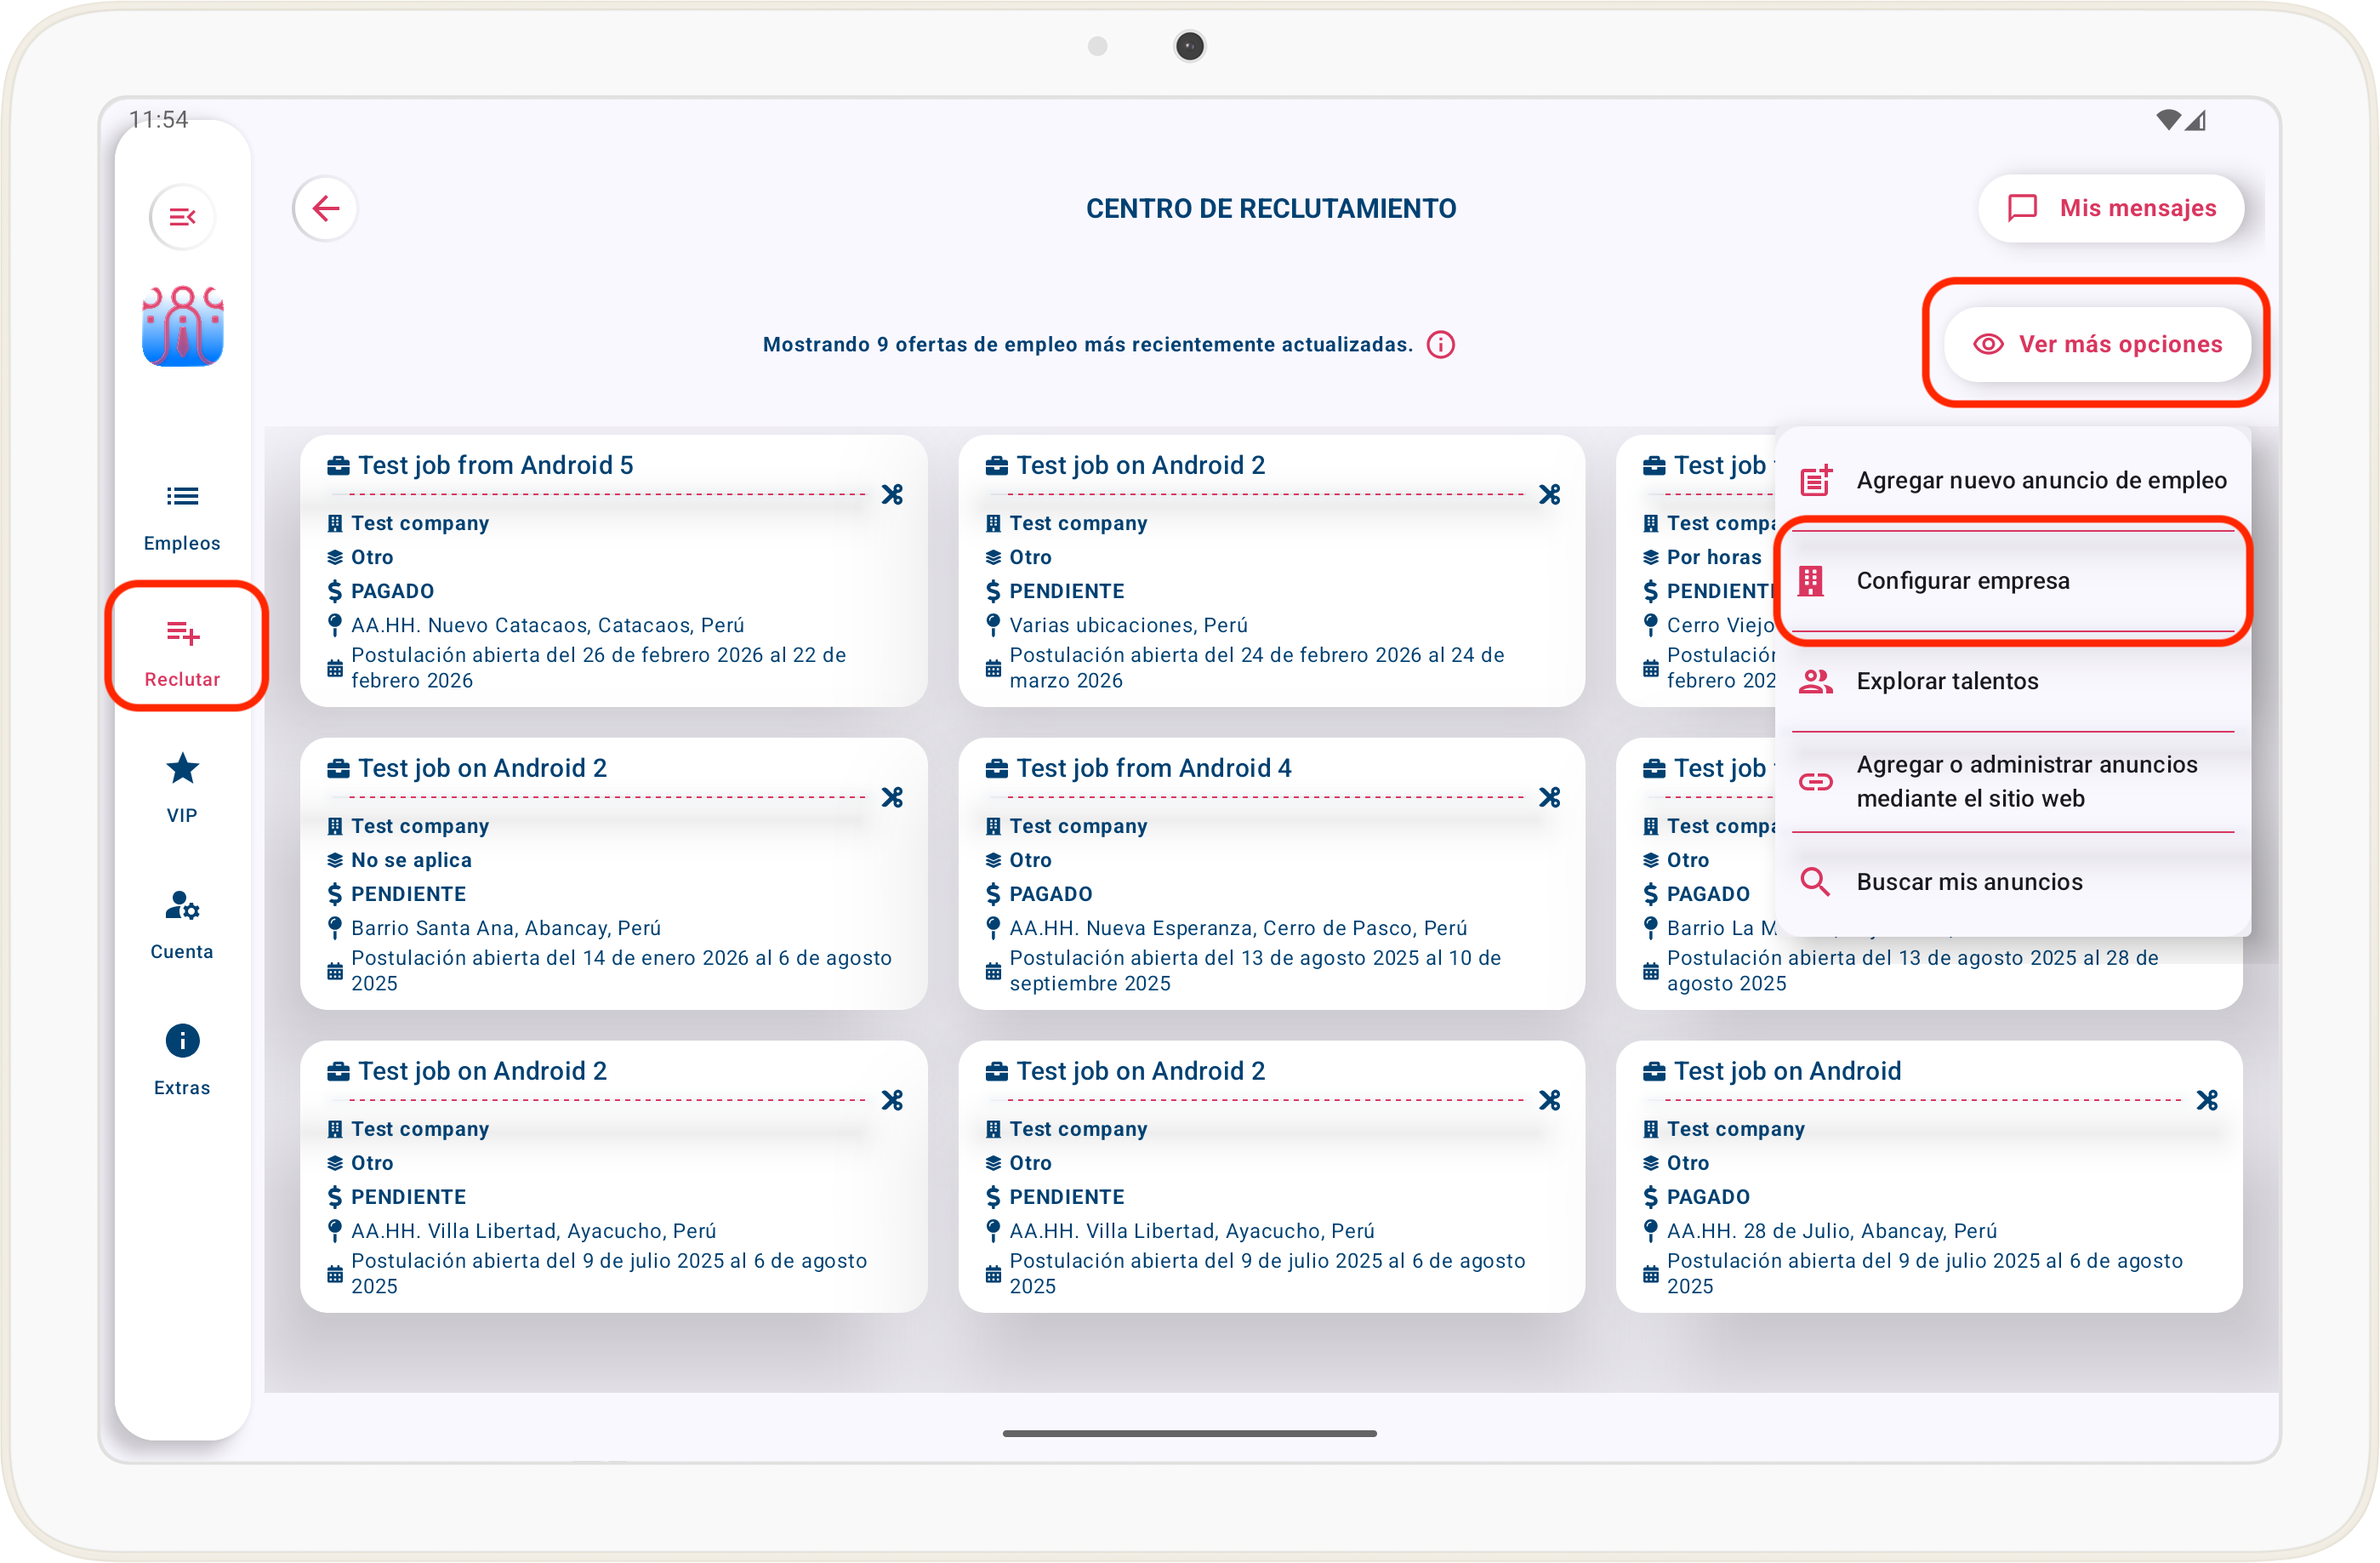Image resolution: width=2380 pixels, height=1563 pixels.
Task: Open the Cuenta account settings
Action: (182, 923)
